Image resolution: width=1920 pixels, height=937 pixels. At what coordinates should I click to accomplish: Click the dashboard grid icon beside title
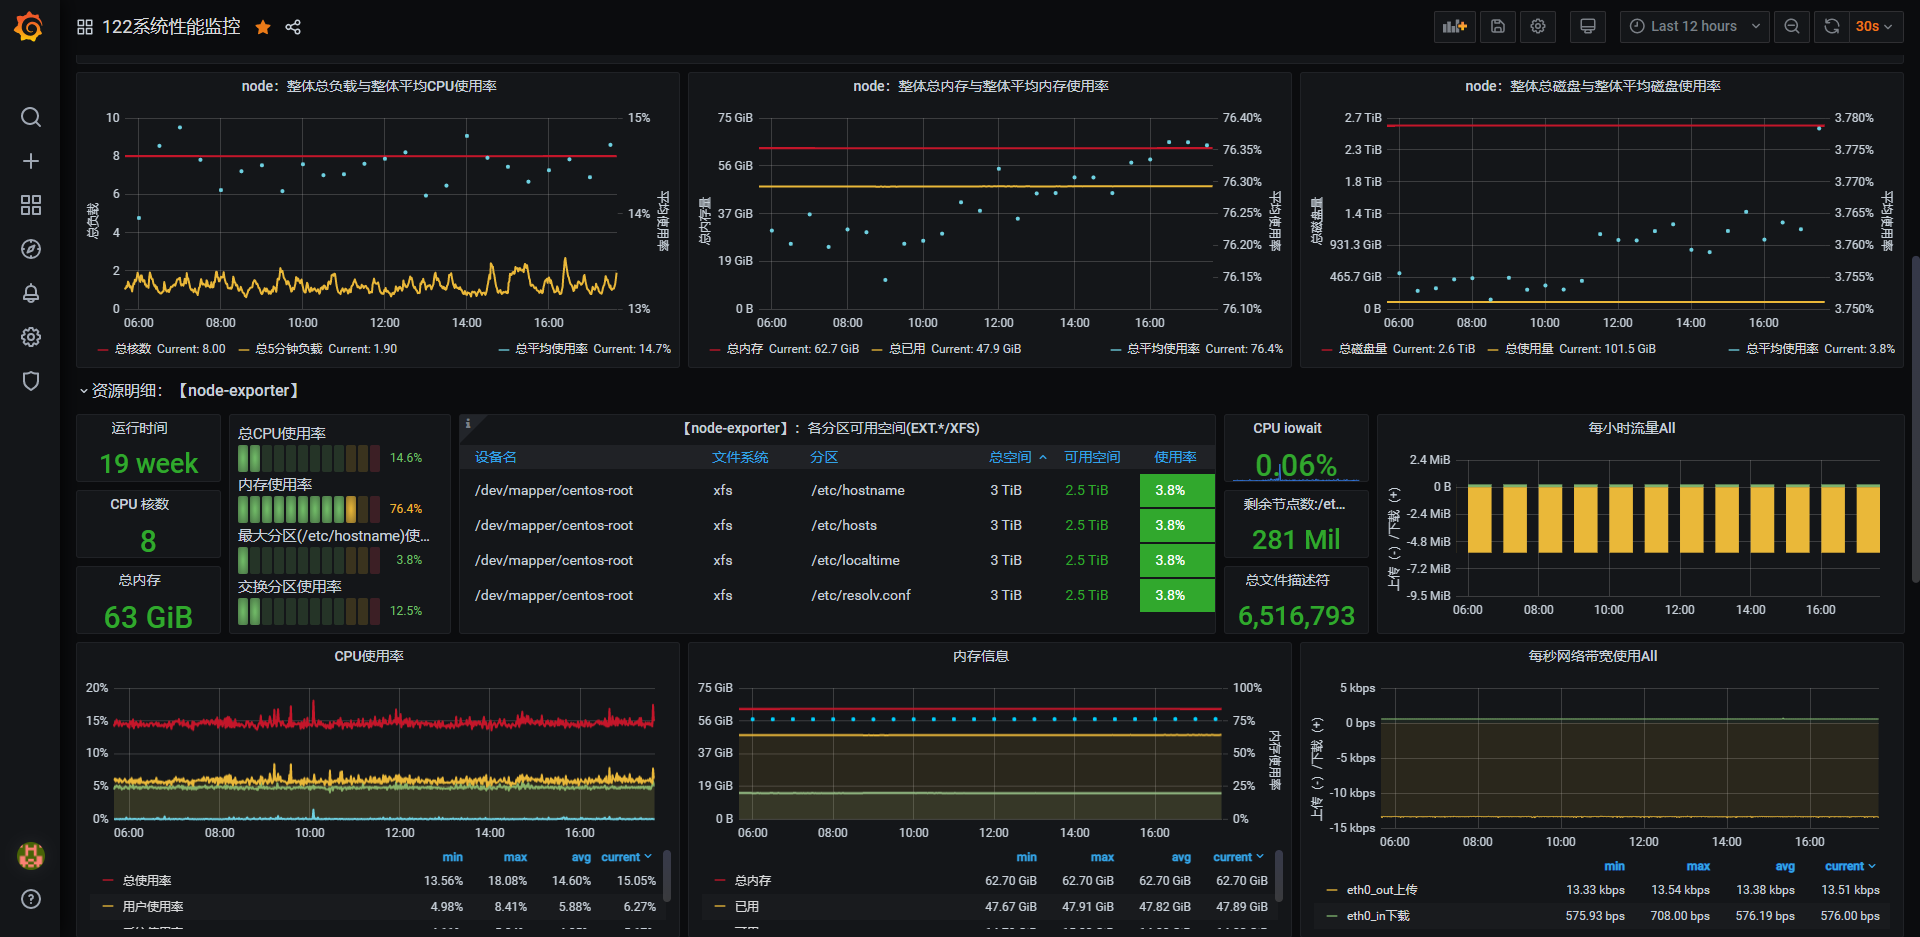[x=85, y=27]
